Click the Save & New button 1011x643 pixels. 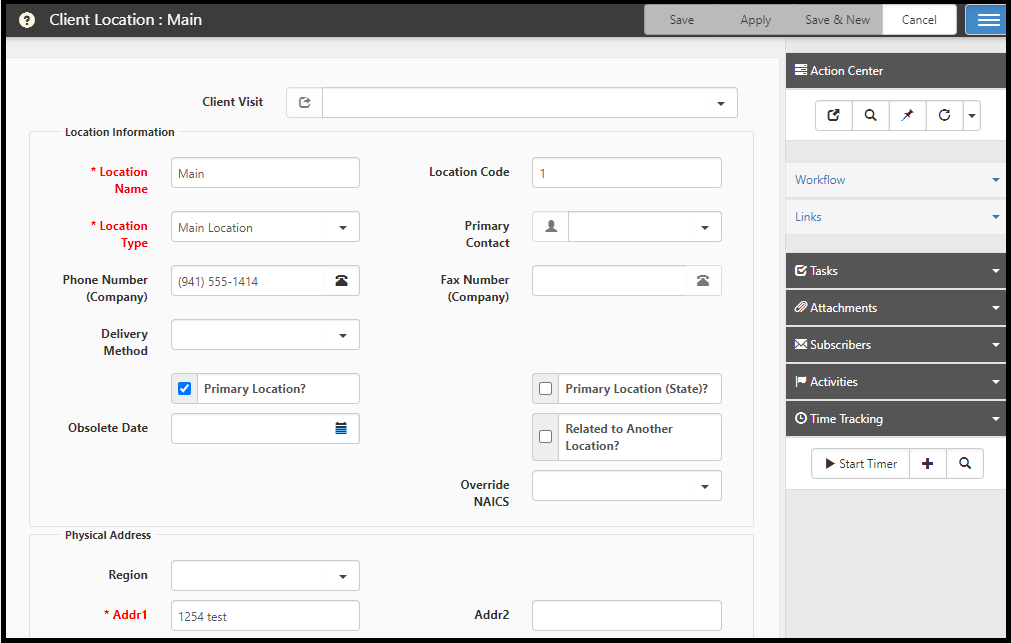pos(837,20)
